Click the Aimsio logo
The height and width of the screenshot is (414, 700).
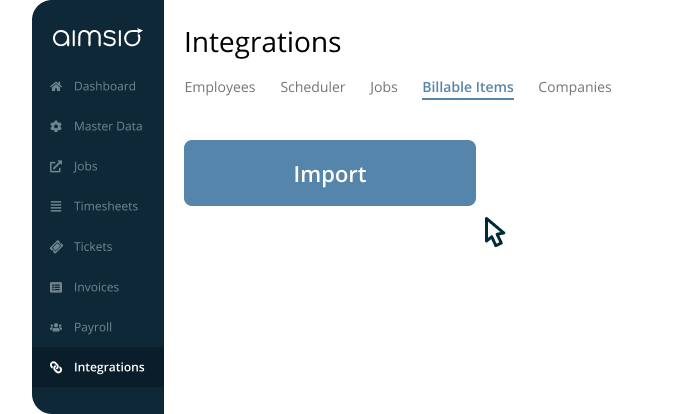[x=97, y=39]
